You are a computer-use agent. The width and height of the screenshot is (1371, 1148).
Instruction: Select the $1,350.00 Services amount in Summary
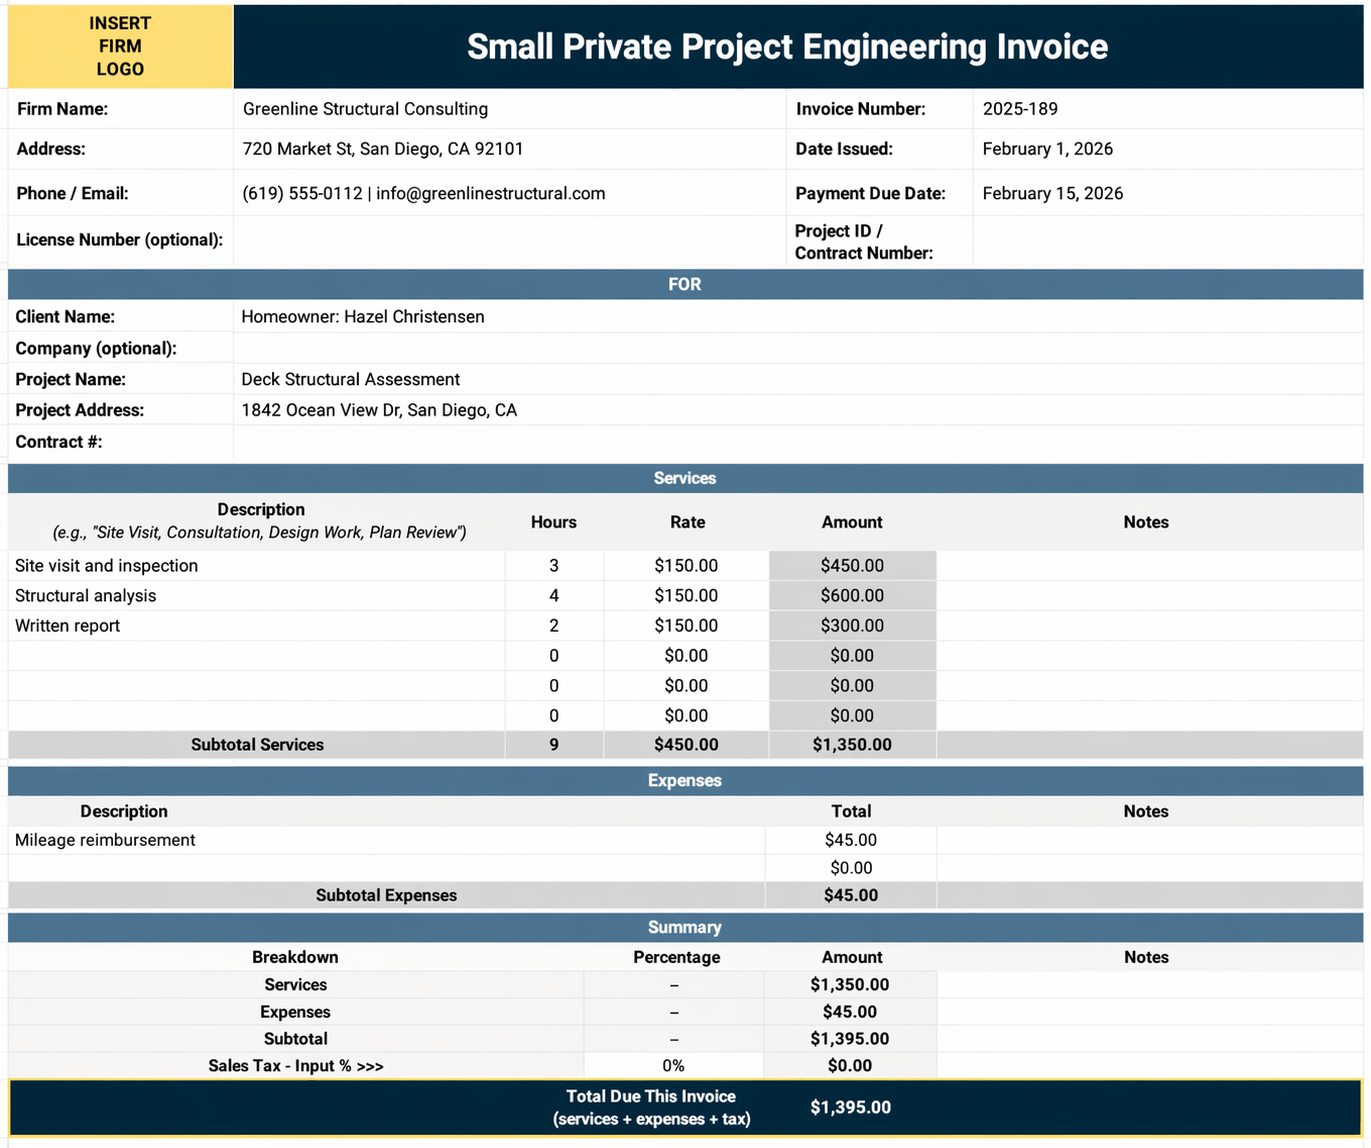pyautogui.click(x=850, y=984)
